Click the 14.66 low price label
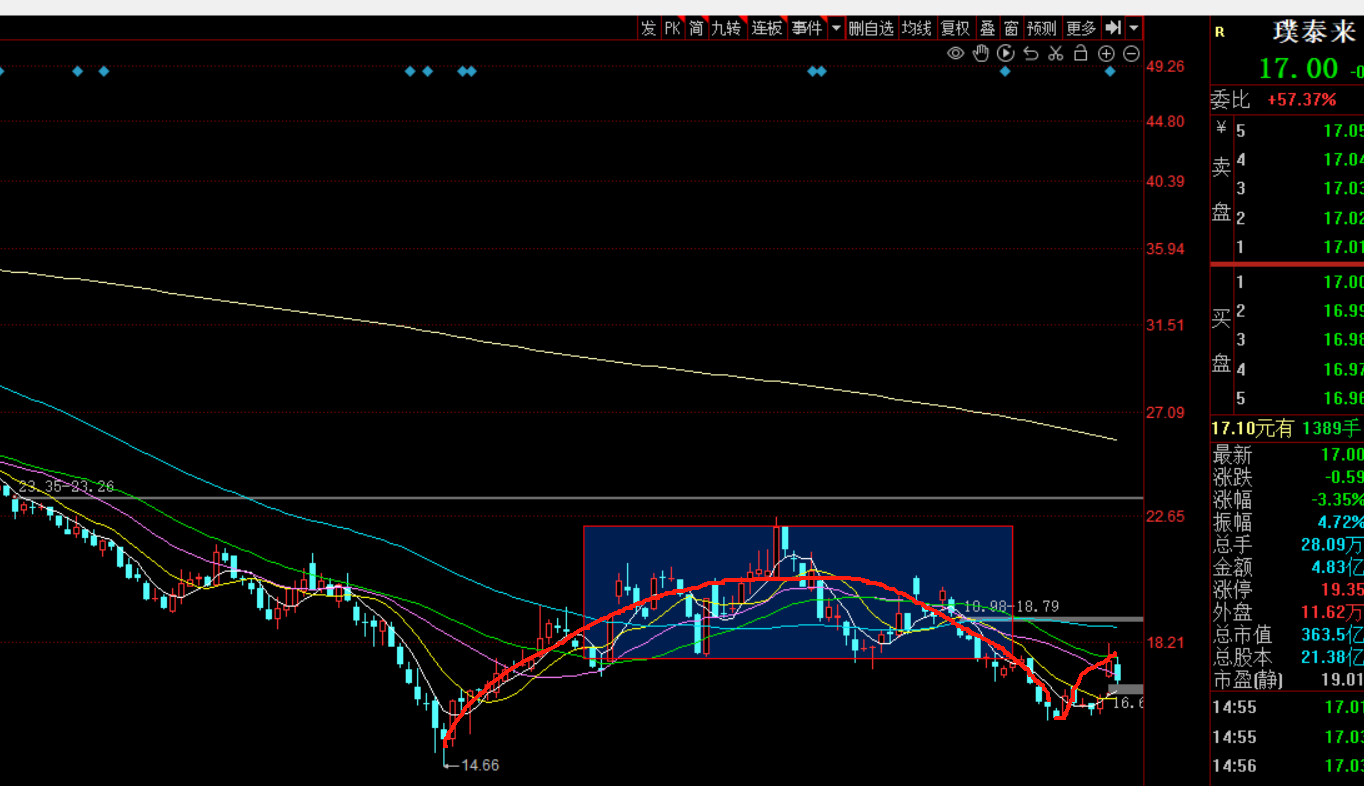 coord(479,765)
